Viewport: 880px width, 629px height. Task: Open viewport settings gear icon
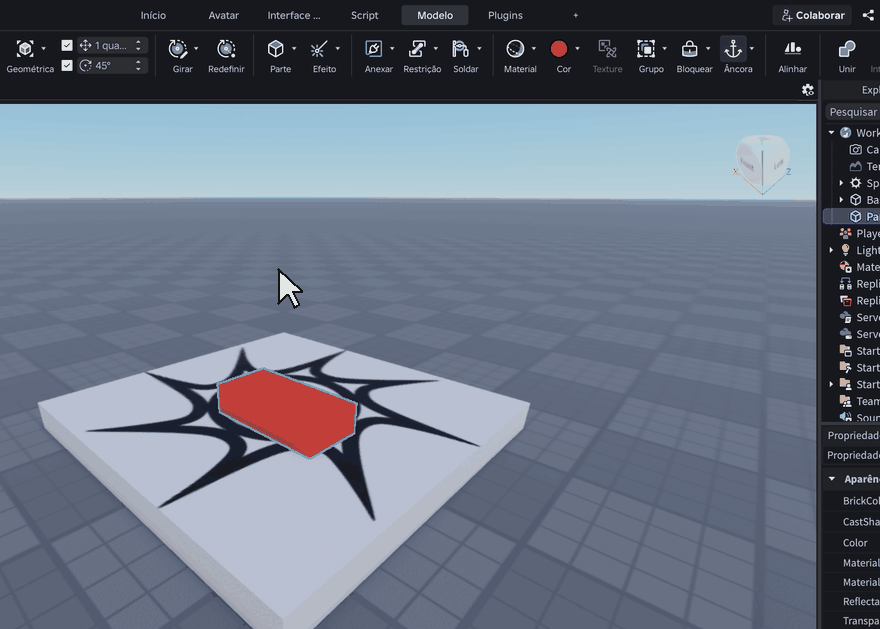tap(808, 90)
